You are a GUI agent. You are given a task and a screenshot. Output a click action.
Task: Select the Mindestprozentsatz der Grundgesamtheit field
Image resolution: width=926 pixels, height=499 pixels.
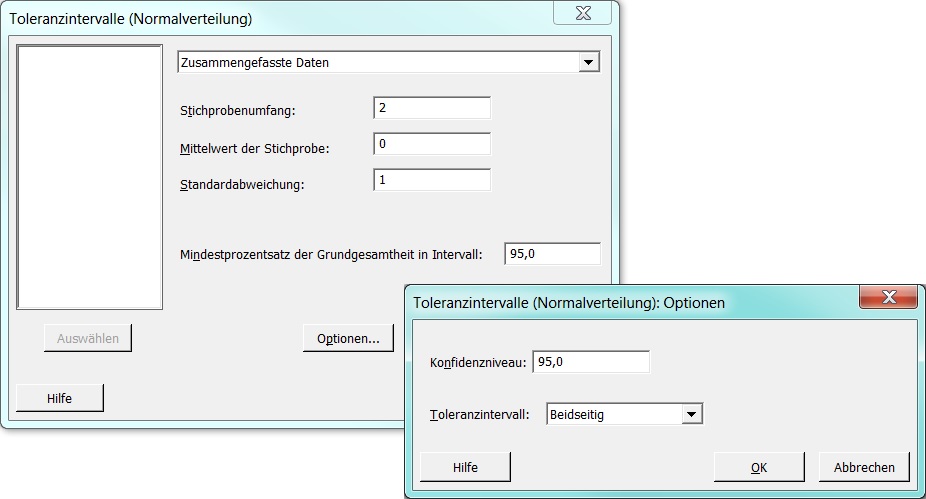[553, 254]
